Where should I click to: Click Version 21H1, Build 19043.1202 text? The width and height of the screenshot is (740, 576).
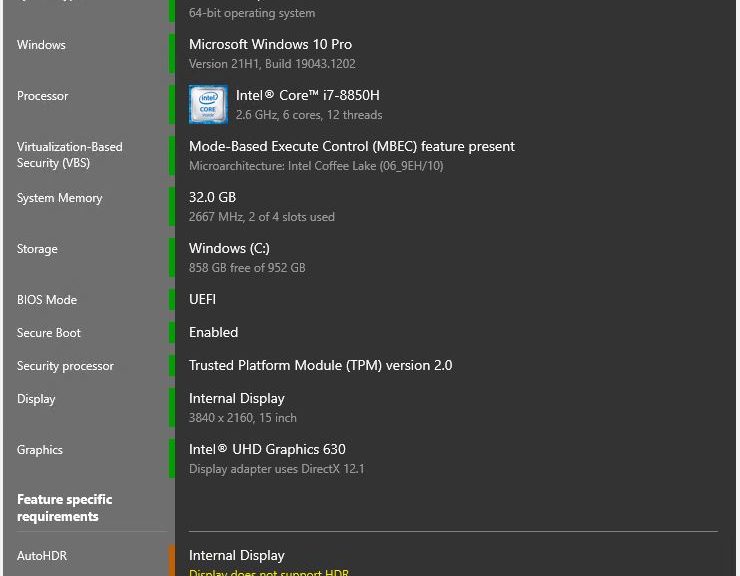[272, 64]
